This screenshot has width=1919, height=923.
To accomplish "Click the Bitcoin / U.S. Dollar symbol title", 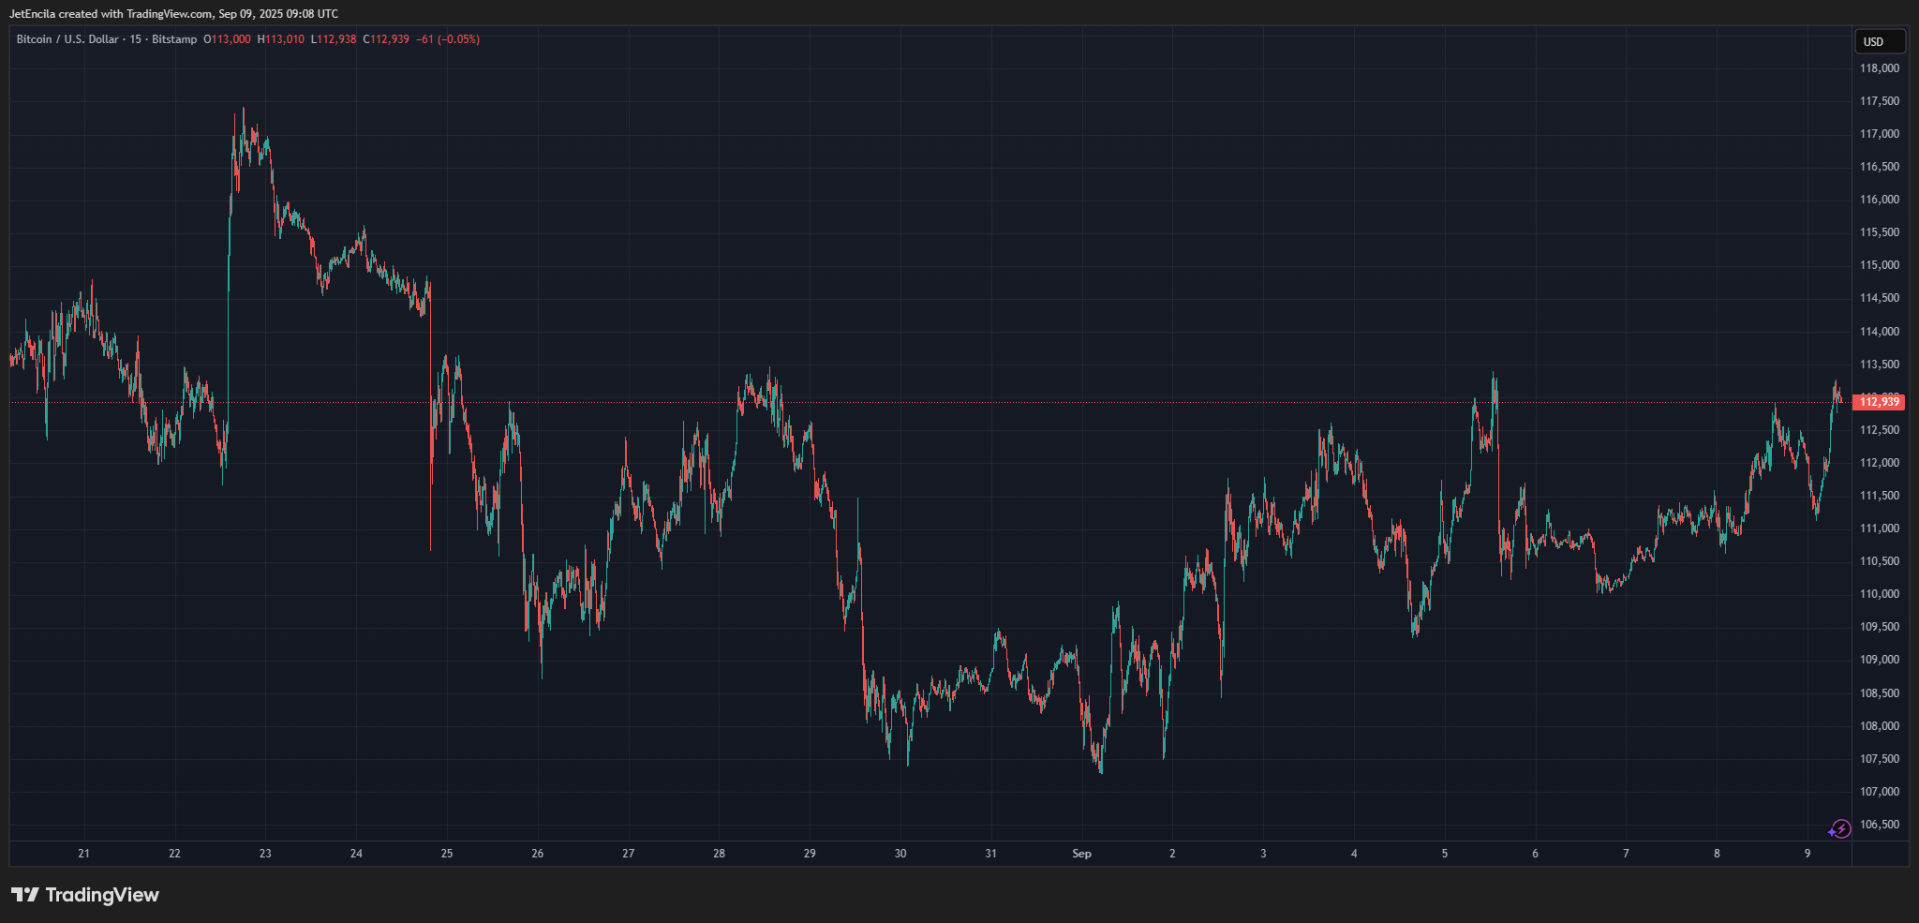I will 67,40.
